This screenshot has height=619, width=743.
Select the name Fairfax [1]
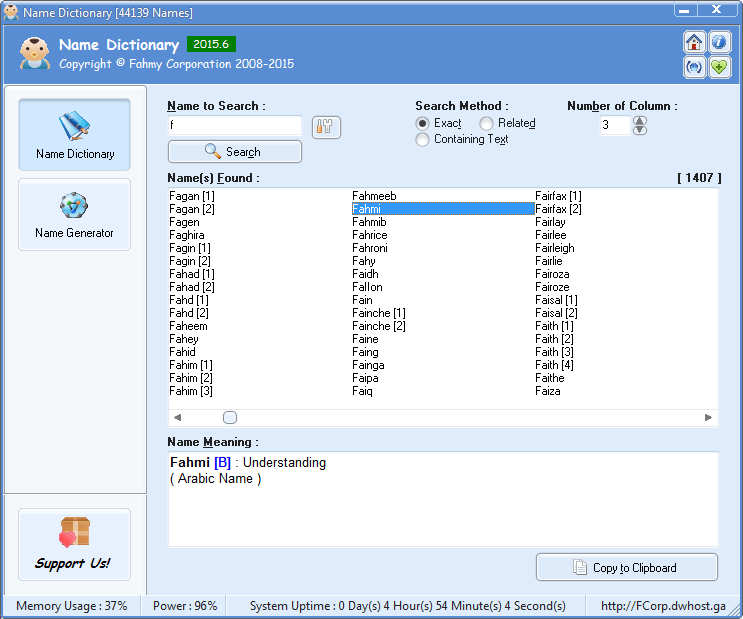point(558,196)
